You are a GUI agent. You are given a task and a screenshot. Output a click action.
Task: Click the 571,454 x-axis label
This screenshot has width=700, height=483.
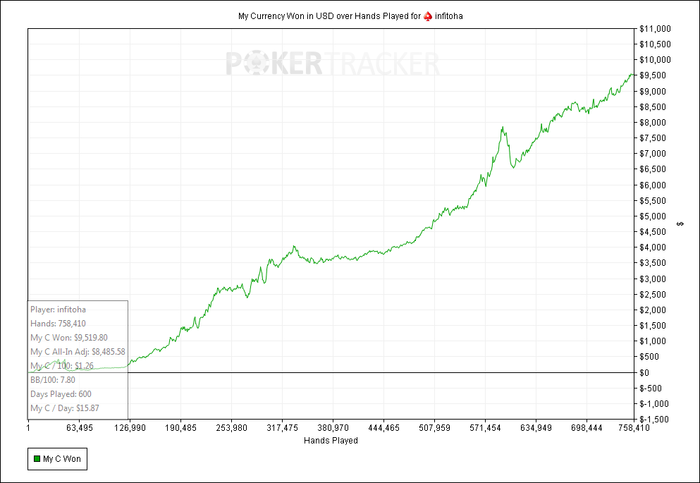(x=485, y=428)
